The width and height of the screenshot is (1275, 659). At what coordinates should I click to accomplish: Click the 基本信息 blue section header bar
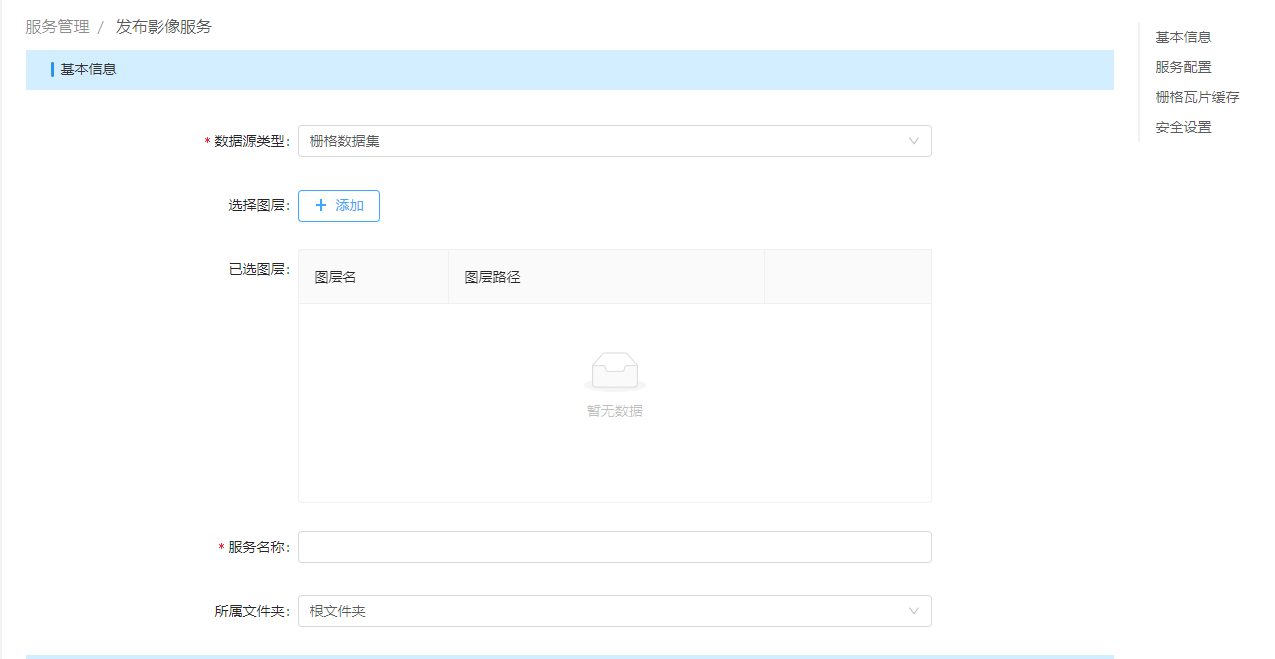pos(569,70)
